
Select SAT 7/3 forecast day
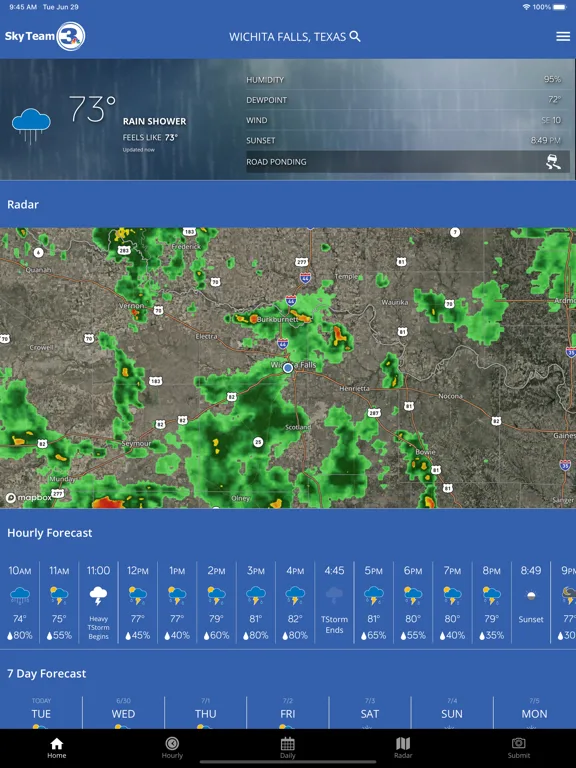(370, 714)
